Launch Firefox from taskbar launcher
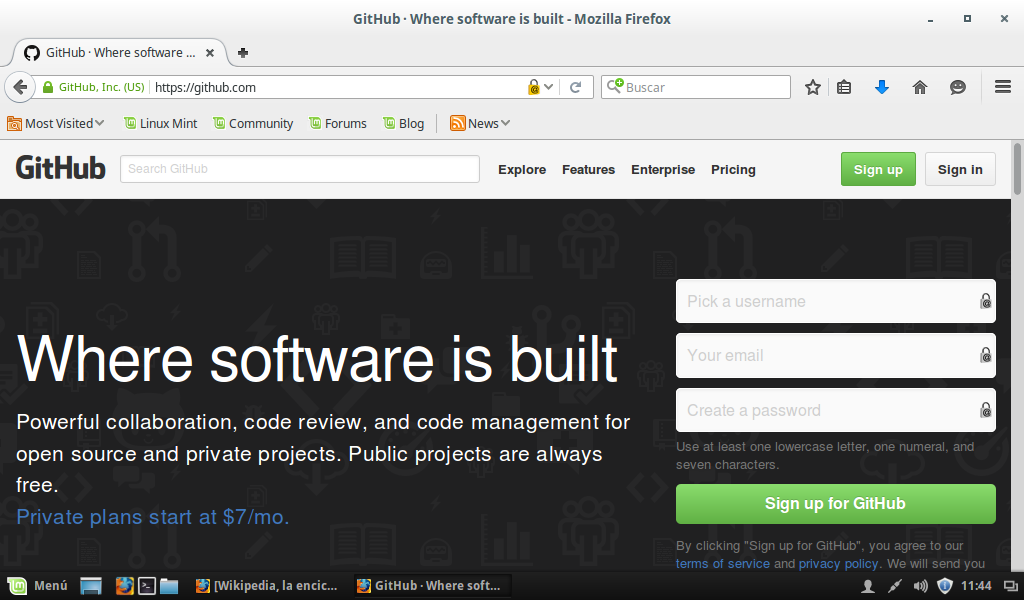1024x600 pixels. [x=124, y=586]
